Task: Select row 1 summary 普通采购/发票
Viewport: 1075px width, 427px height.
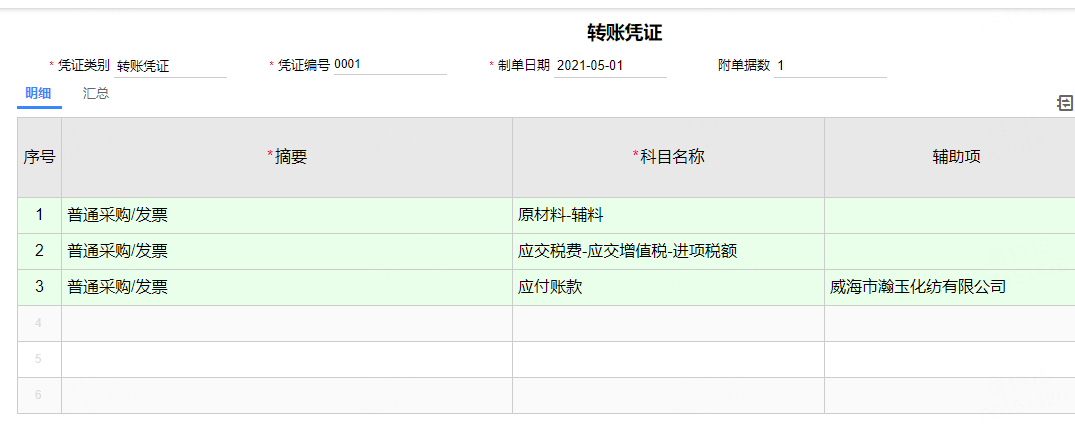Action: [x=287, y=215]
